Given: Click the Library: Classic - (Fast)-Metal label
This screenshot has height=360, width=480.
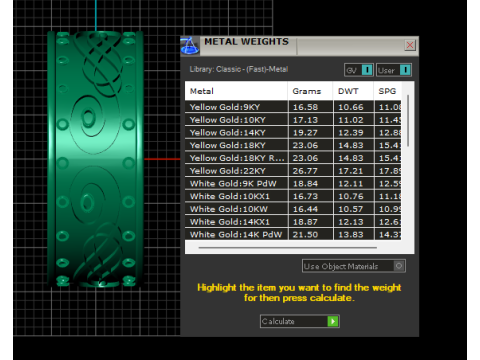Looking at the screenshot, I should [x=239, y=69].
